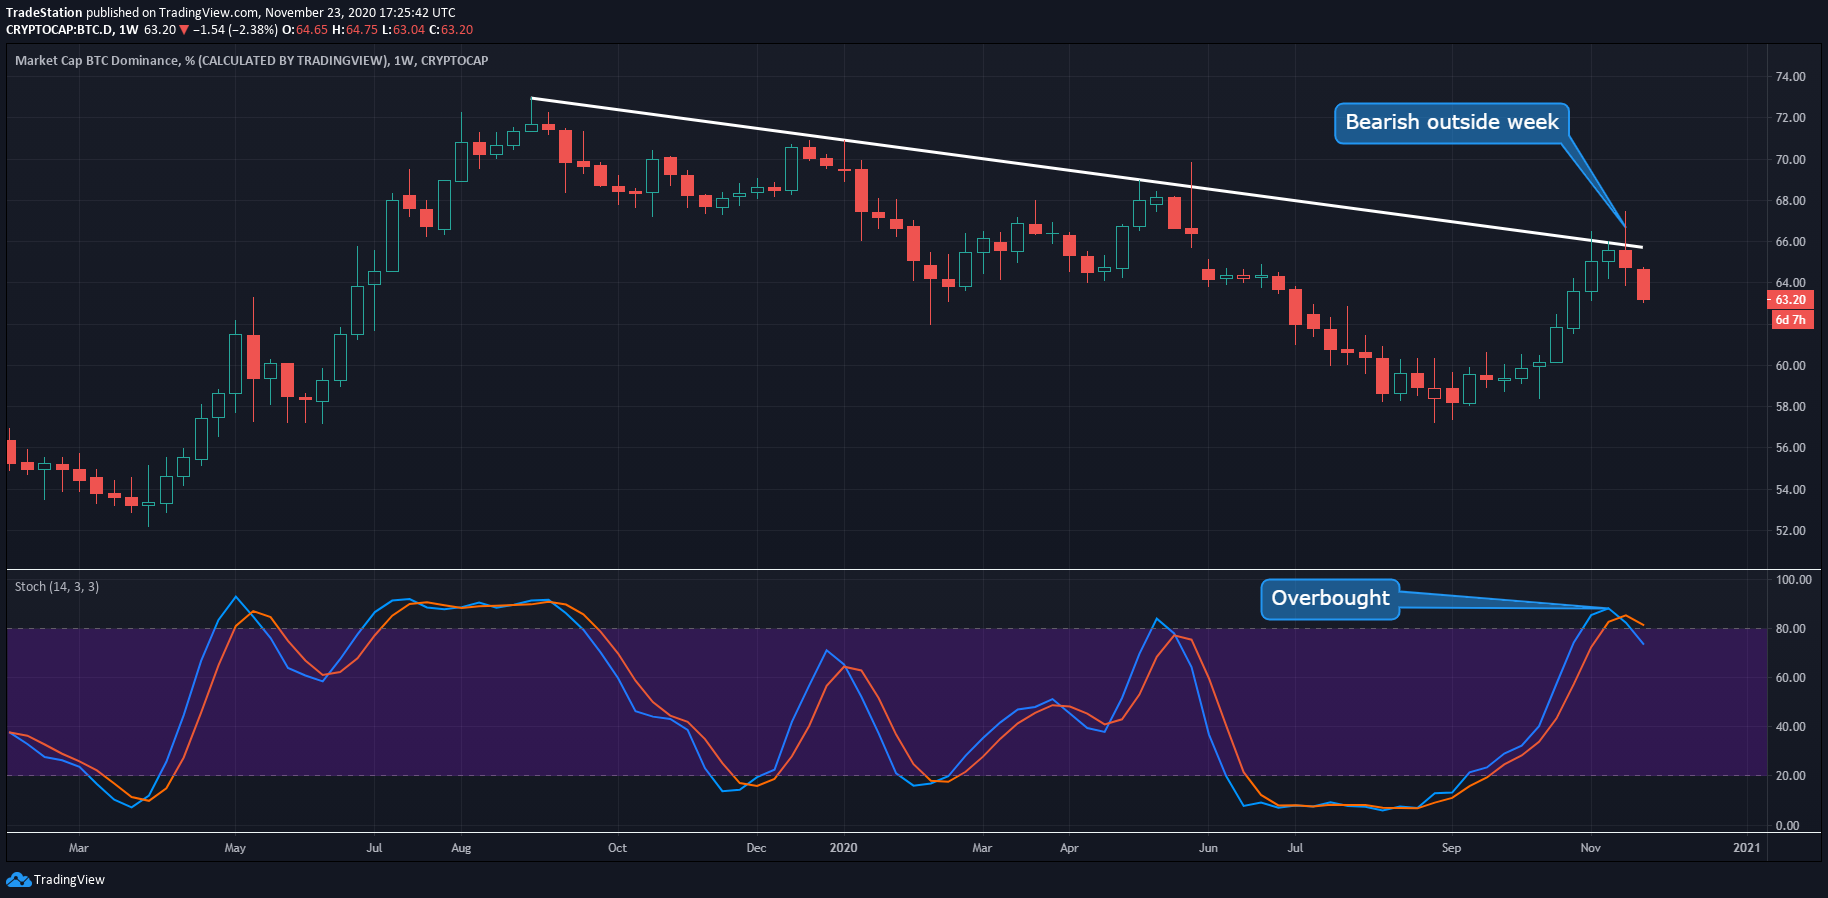Screen dimensions: 1828x898
Task: Click the C:63.20 close value in header
Action: 451,30
